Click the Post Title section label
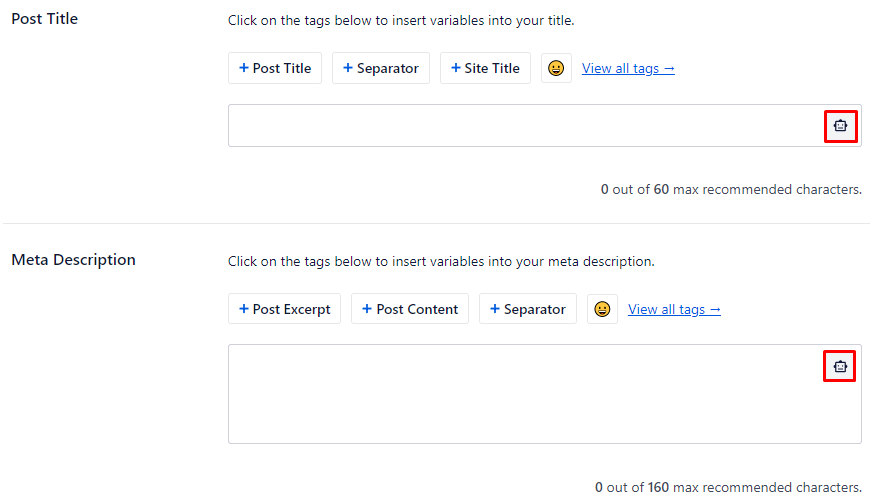Screen dimensions: 887x503 tap(44, 19)
